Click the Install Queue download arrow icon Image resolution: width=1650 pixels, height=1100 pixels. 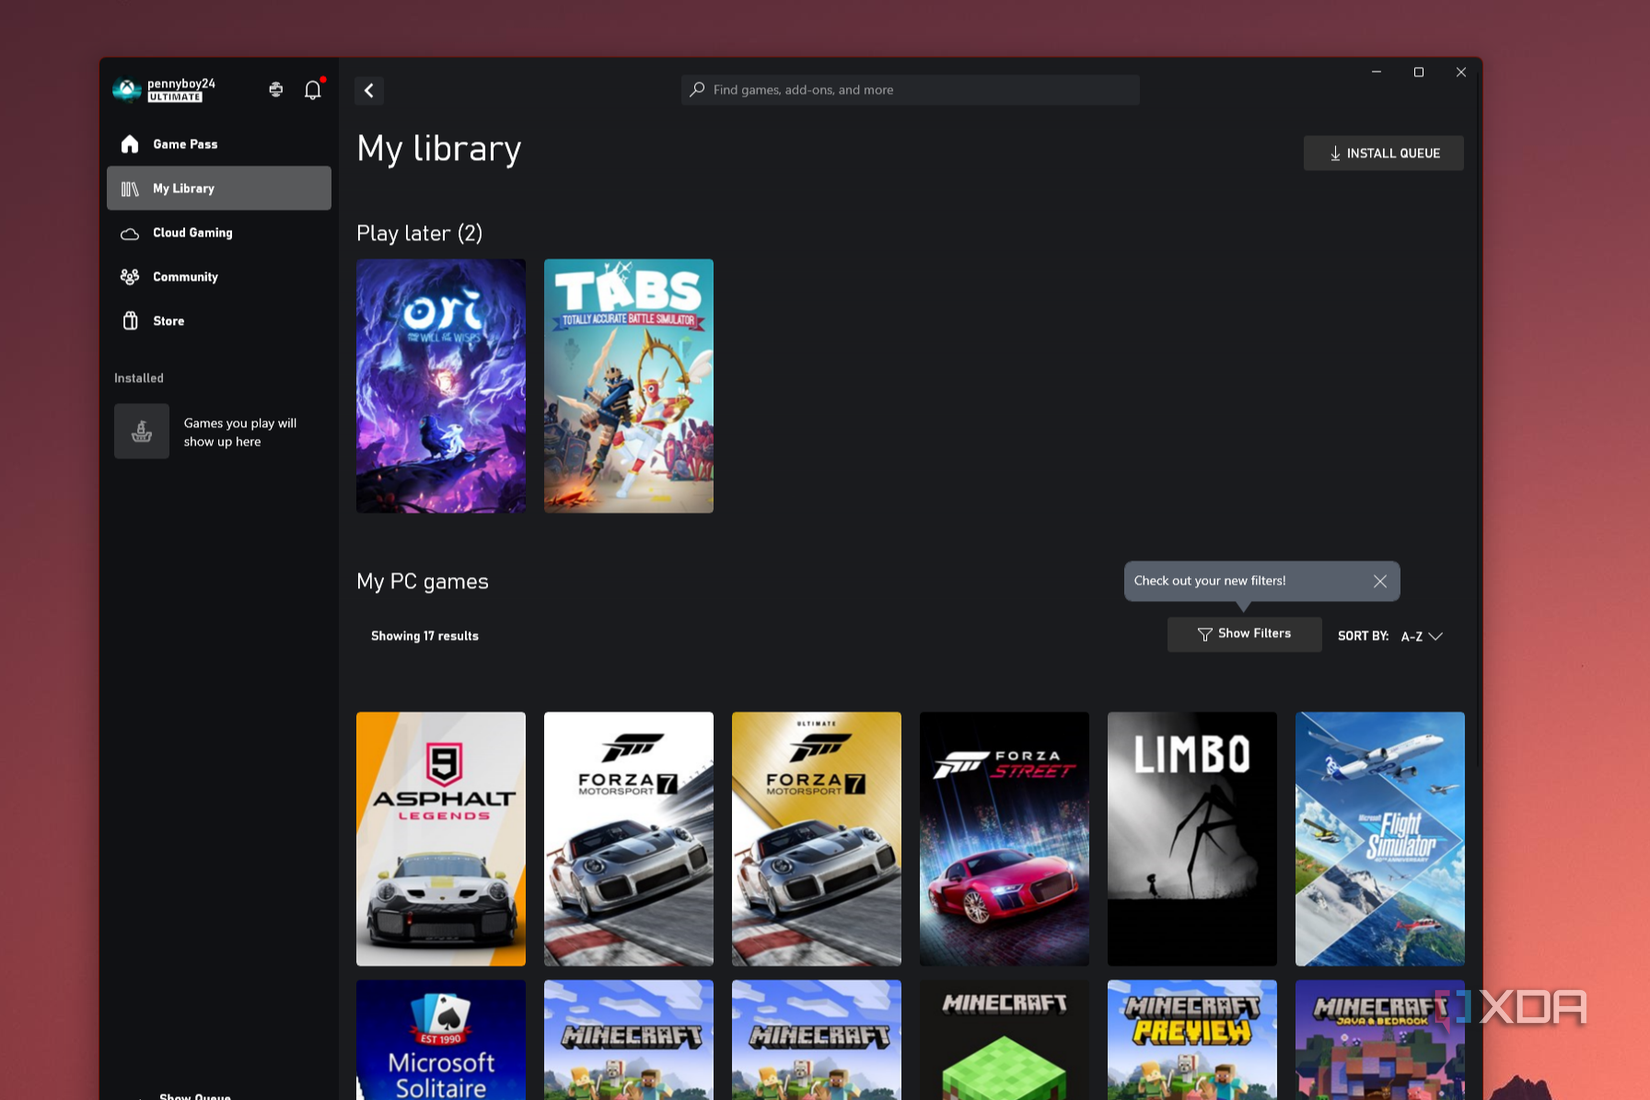coord(1335,153)
